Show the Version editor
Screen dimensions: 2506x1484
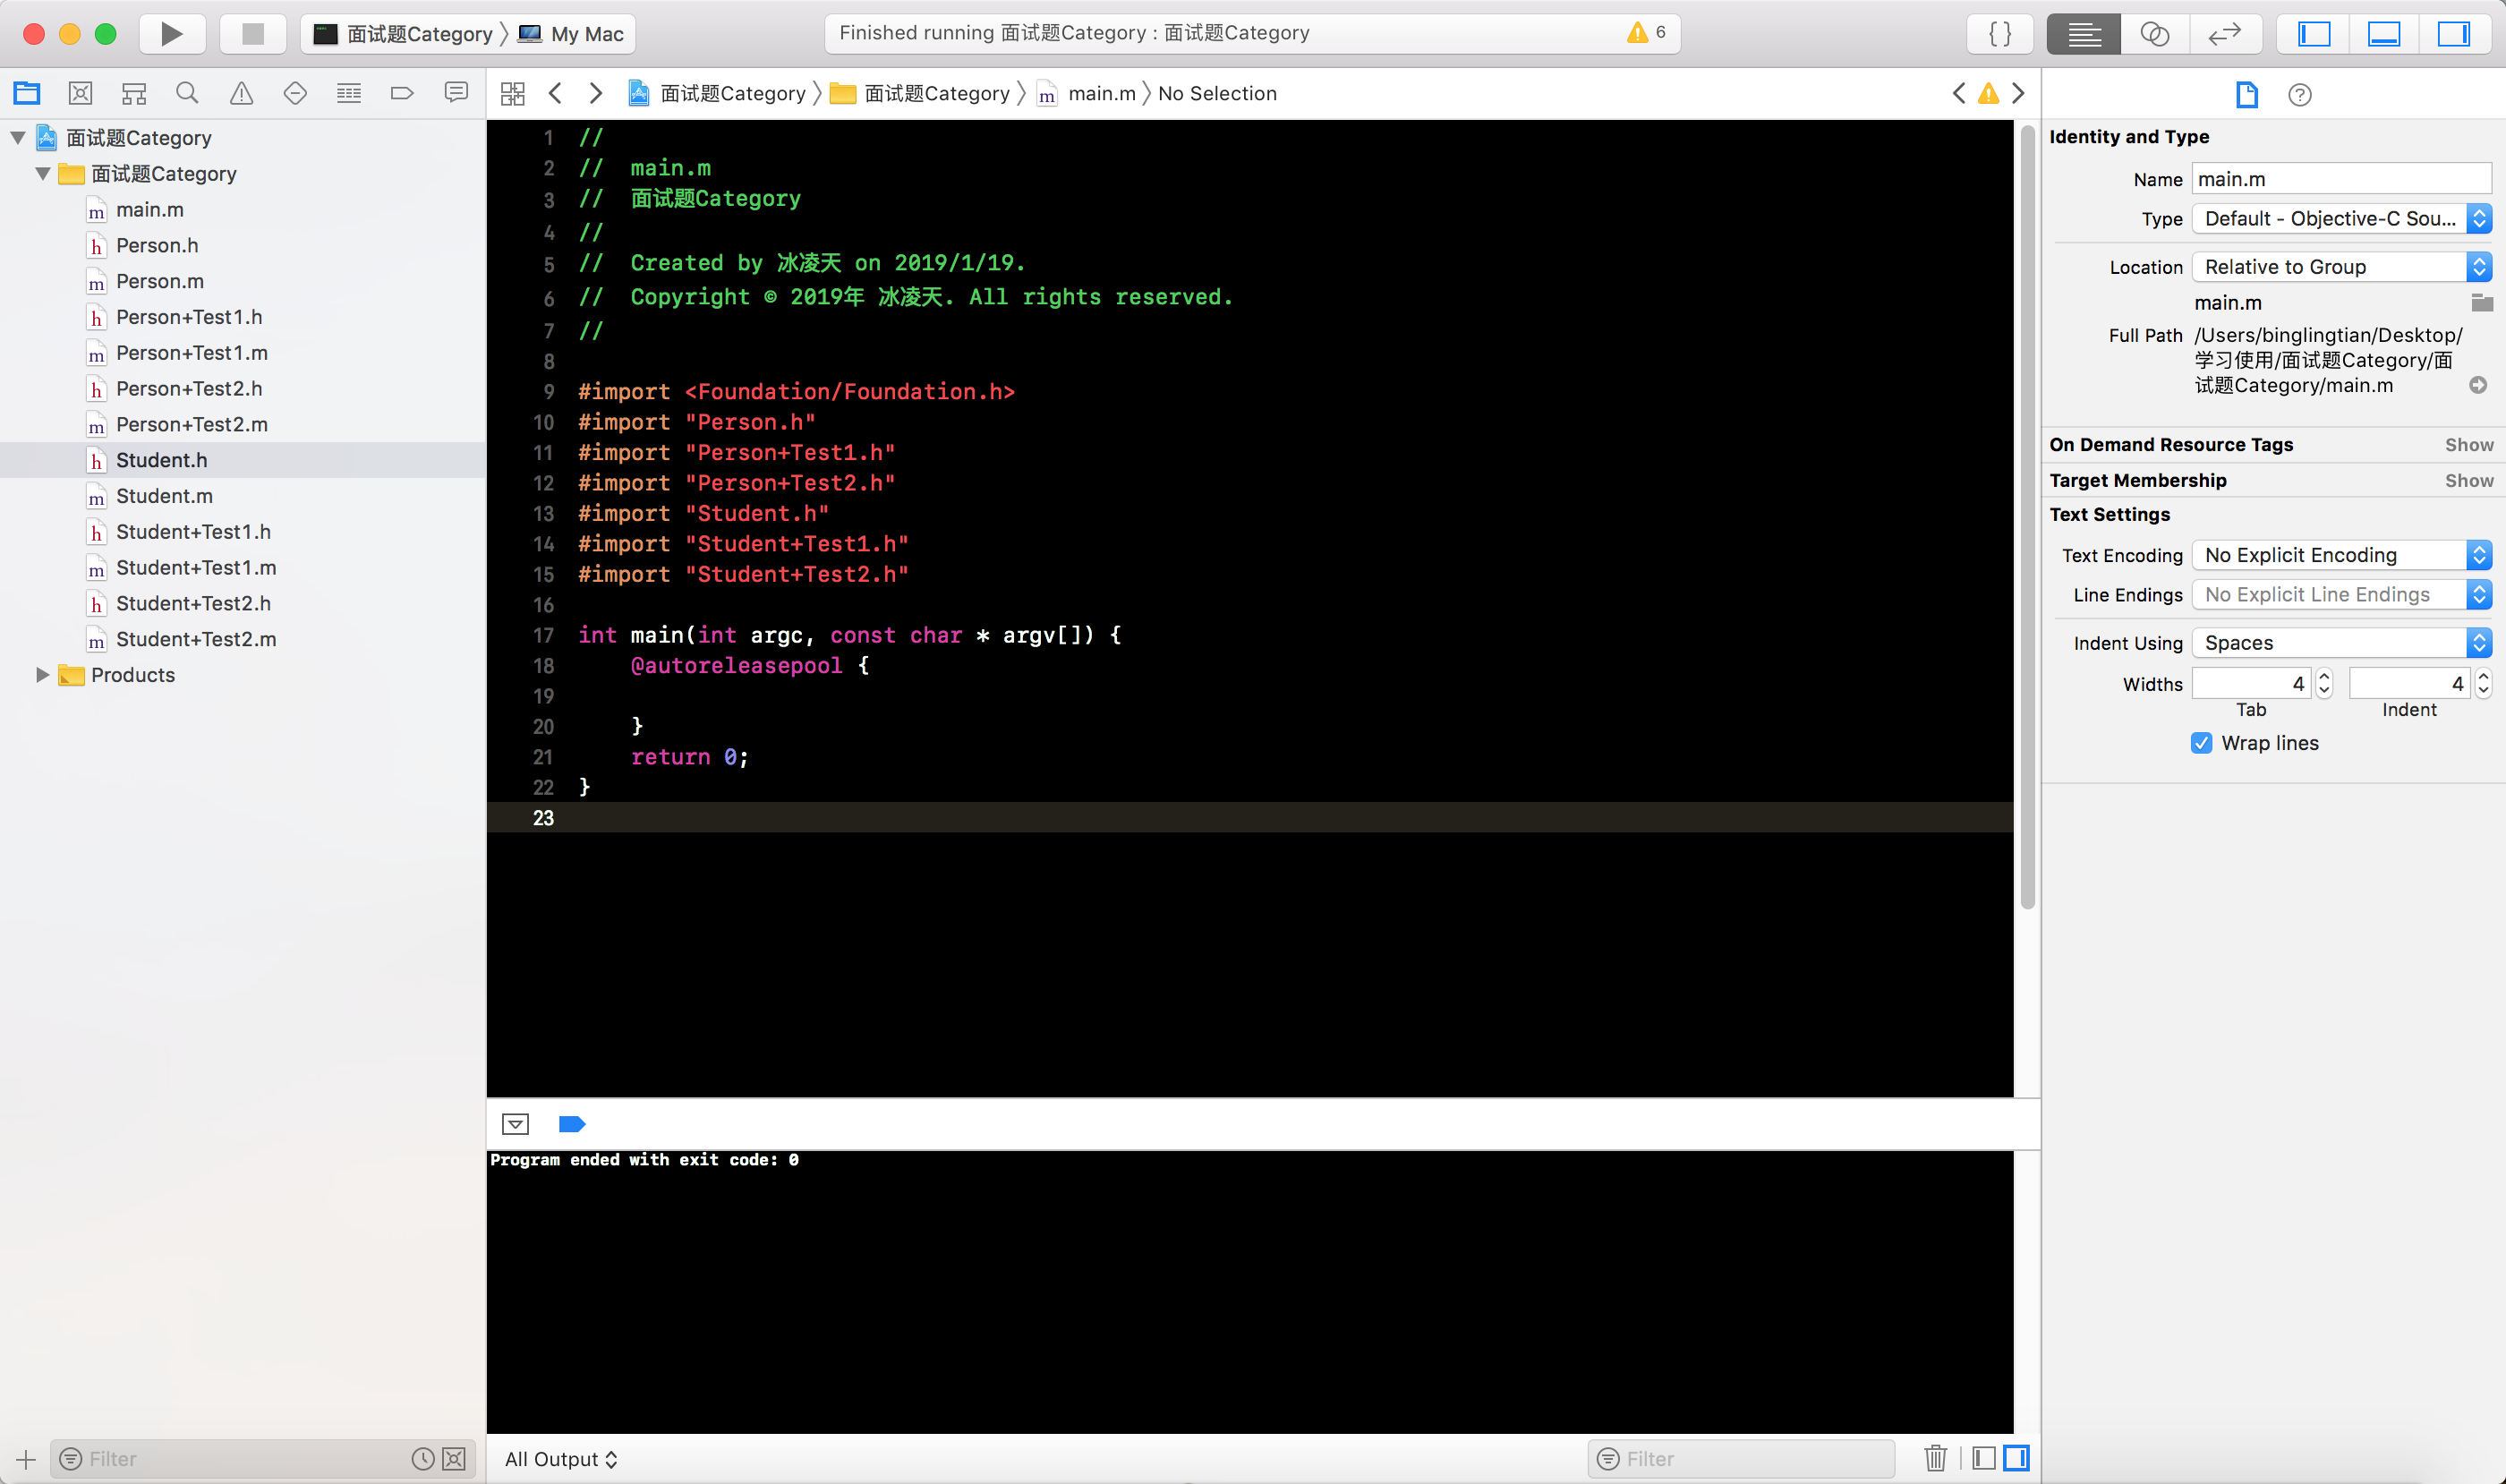[2224, 34]
